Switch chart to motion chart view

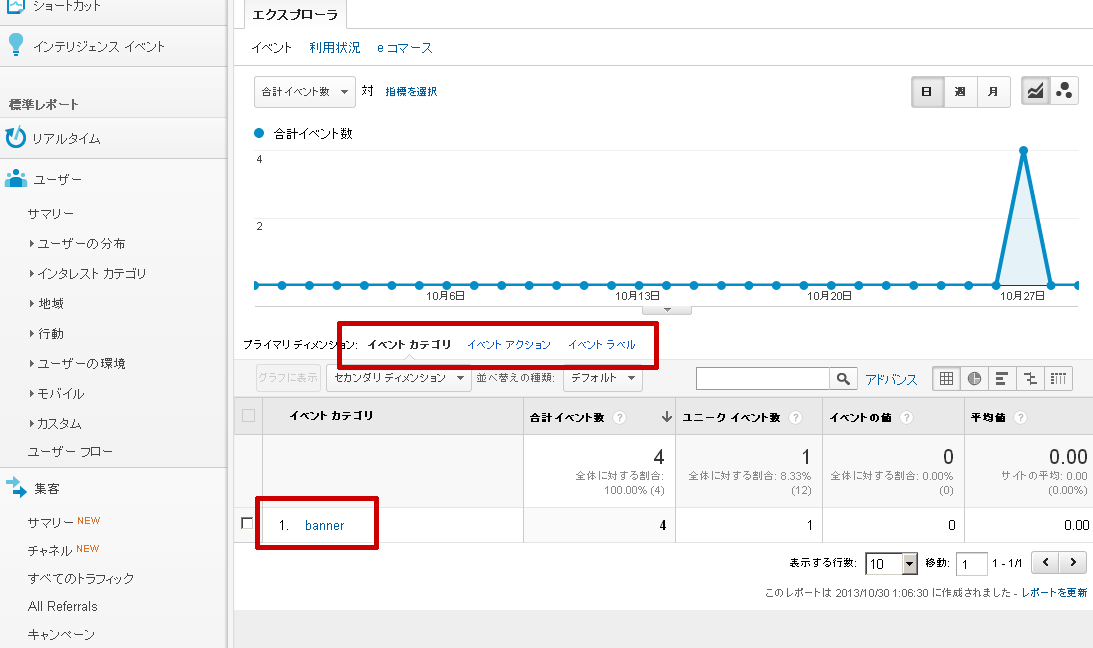pos(1064,91)
